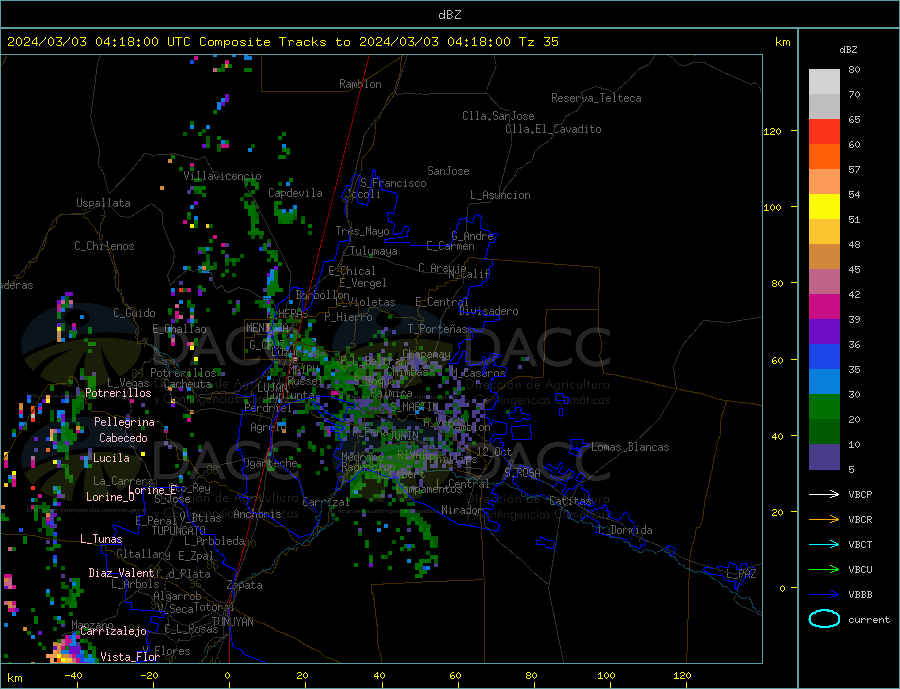Click the white VBCP arrow in legend
Viewport: 900px width, 689px height.
click(824, 494)
